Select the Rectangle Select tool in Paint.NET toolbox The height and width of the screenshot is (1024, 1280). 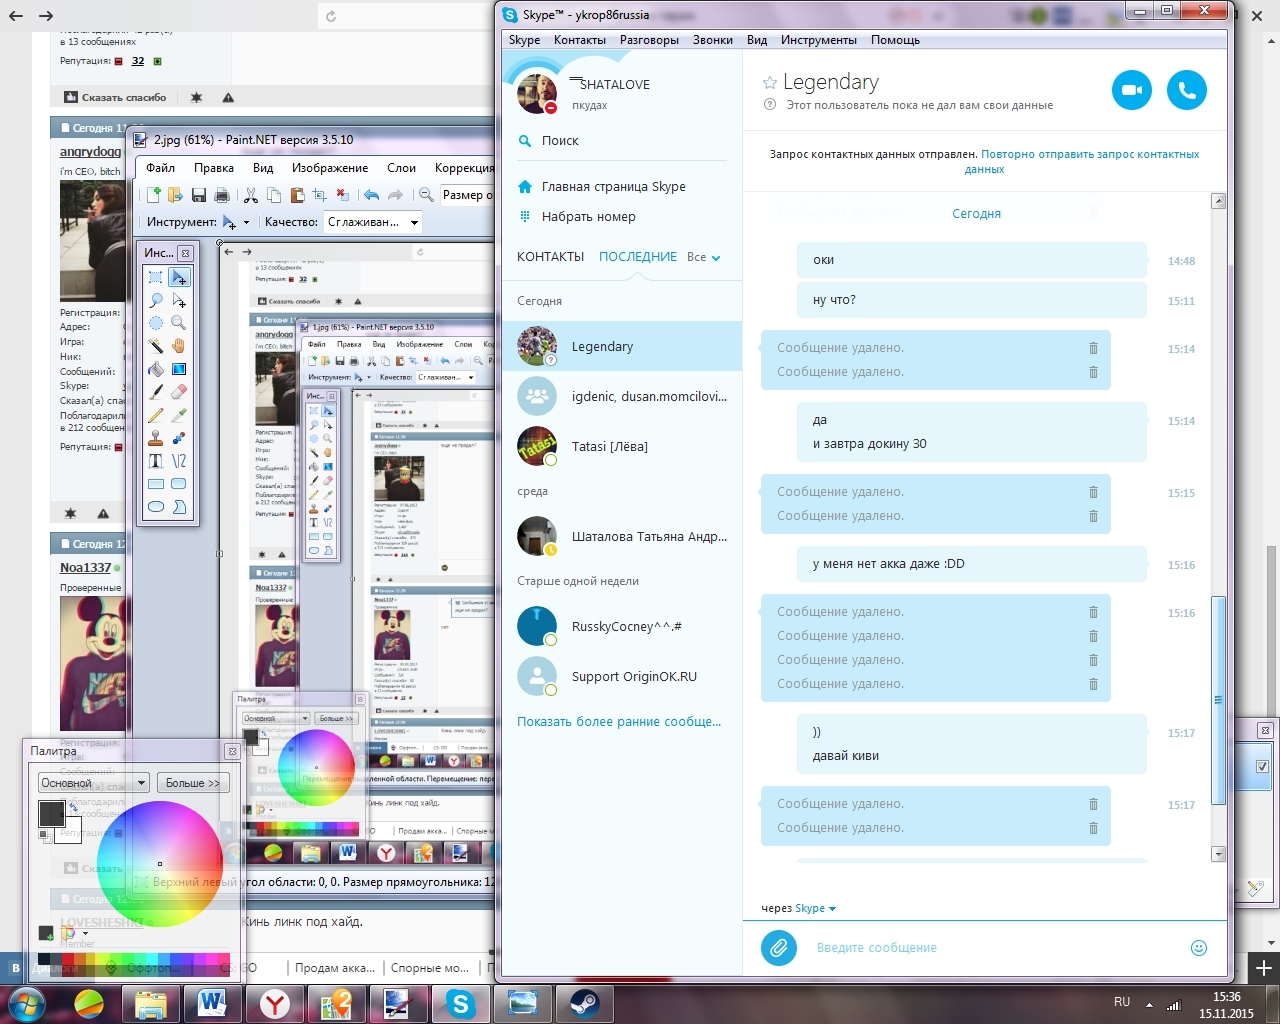(x=156, y=277)
